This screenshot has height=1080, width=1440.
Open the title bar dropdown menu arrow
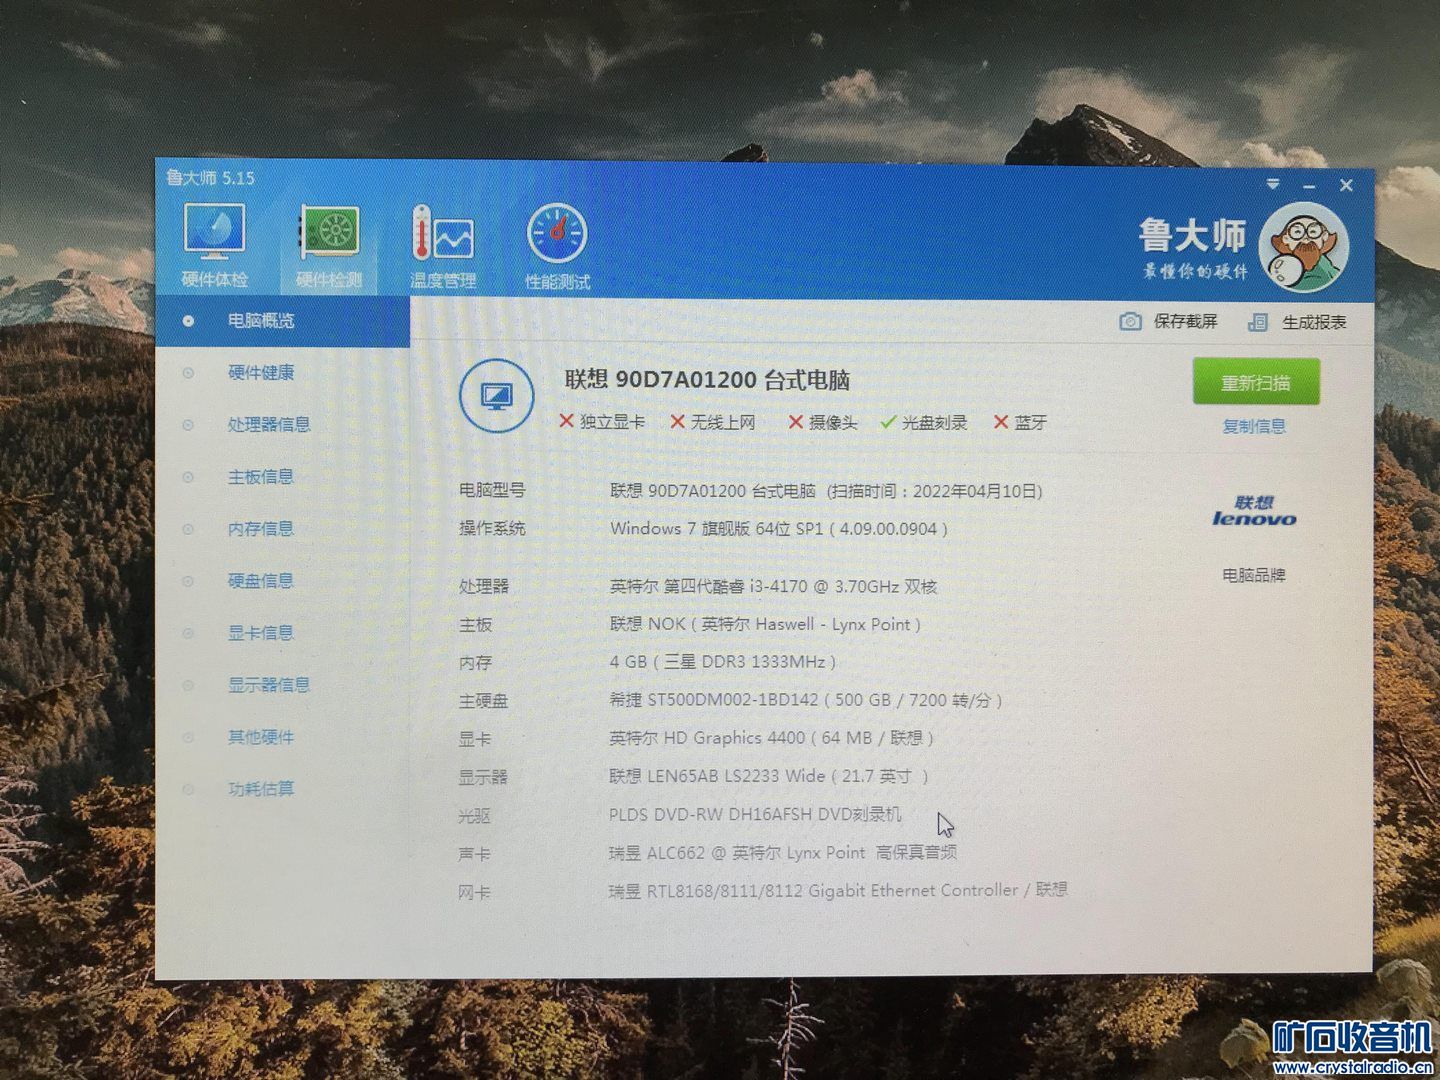(1273, 184)
